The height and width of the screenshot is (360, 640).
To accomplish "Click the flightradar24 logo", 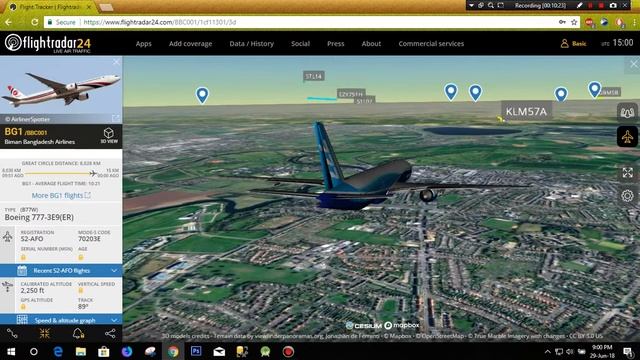I will coord(48,43).
